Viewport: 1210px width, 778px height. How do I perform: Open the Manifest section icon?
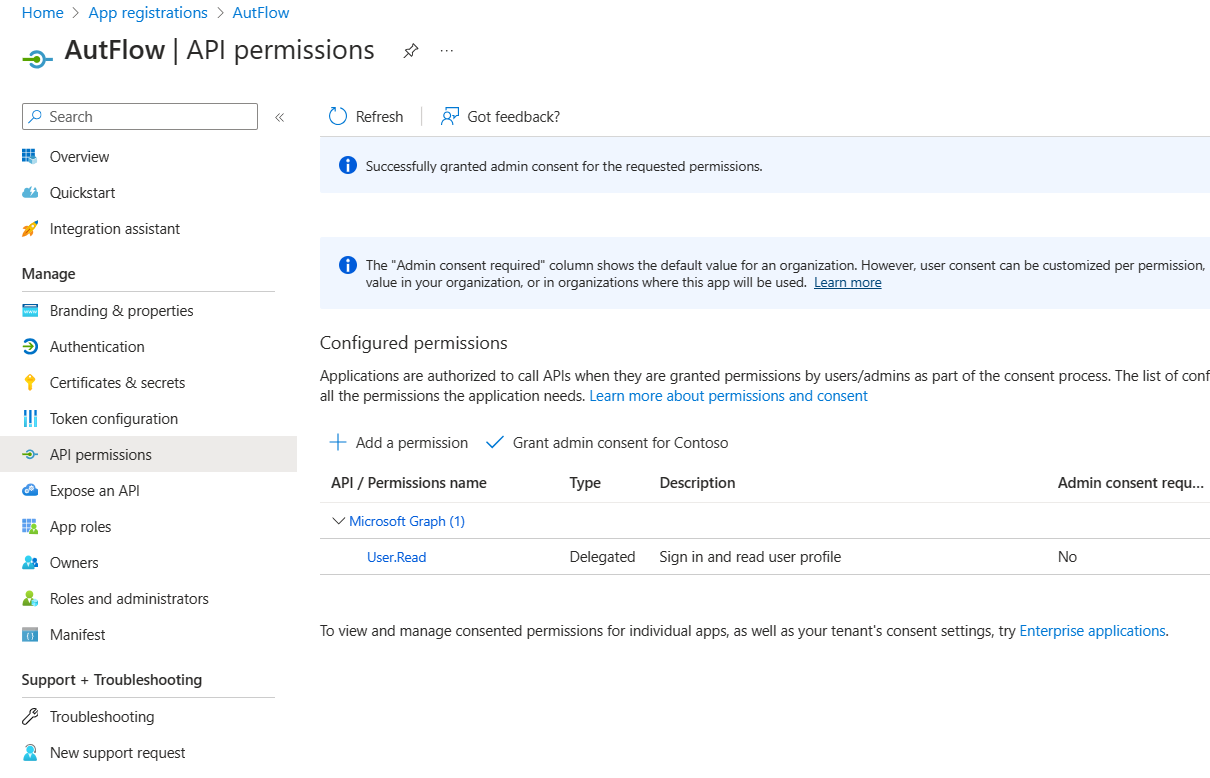(32, 634)
